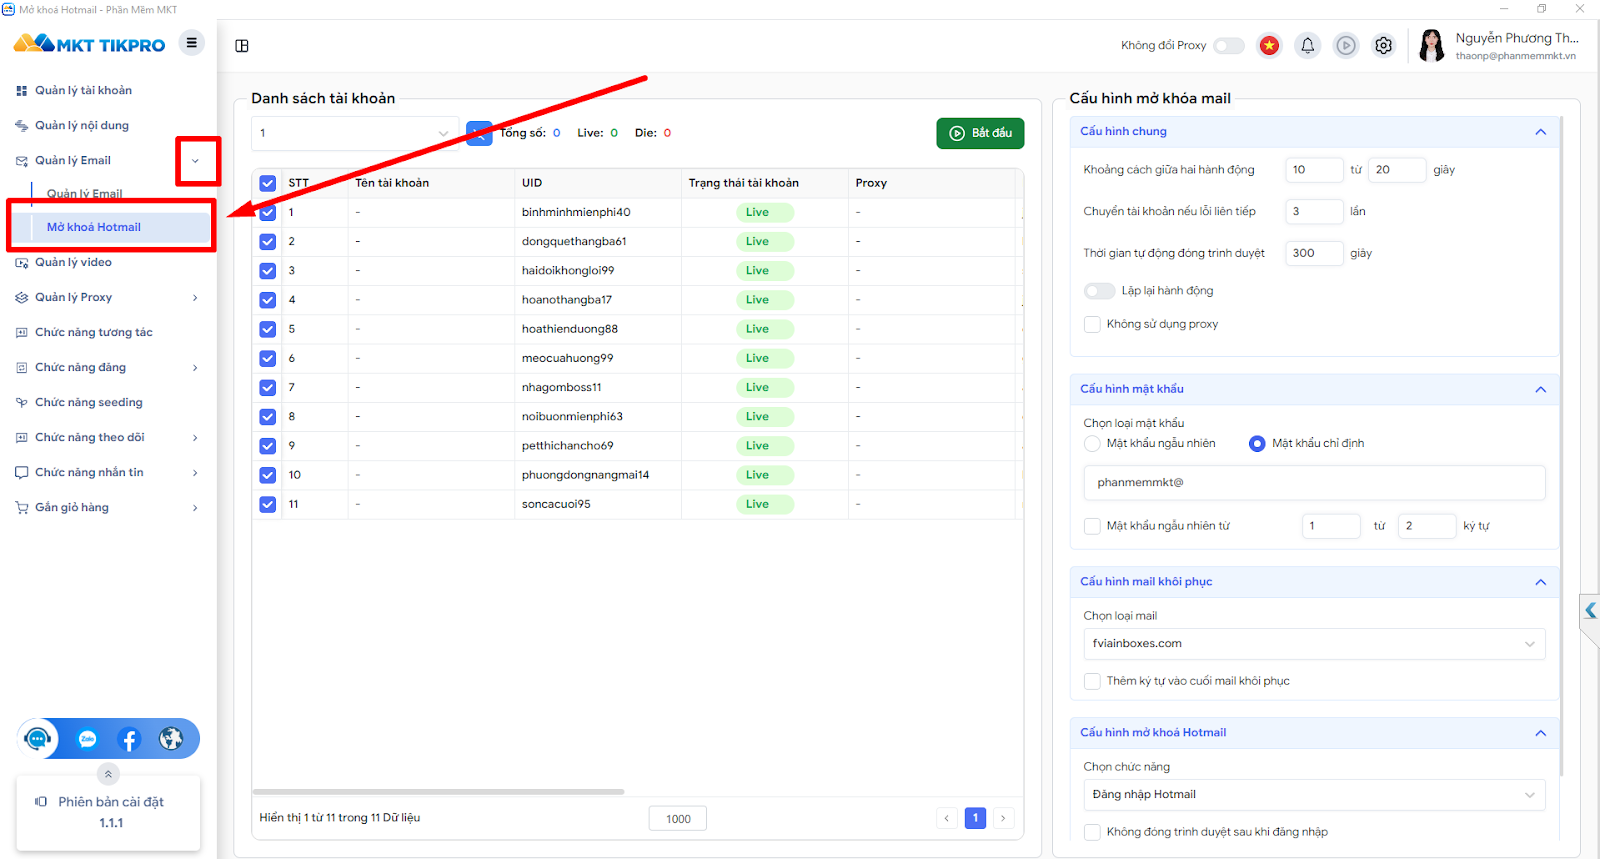Uncheck the row for soncacuoi95
1600x859 pixels.
[x=267, y=504]
